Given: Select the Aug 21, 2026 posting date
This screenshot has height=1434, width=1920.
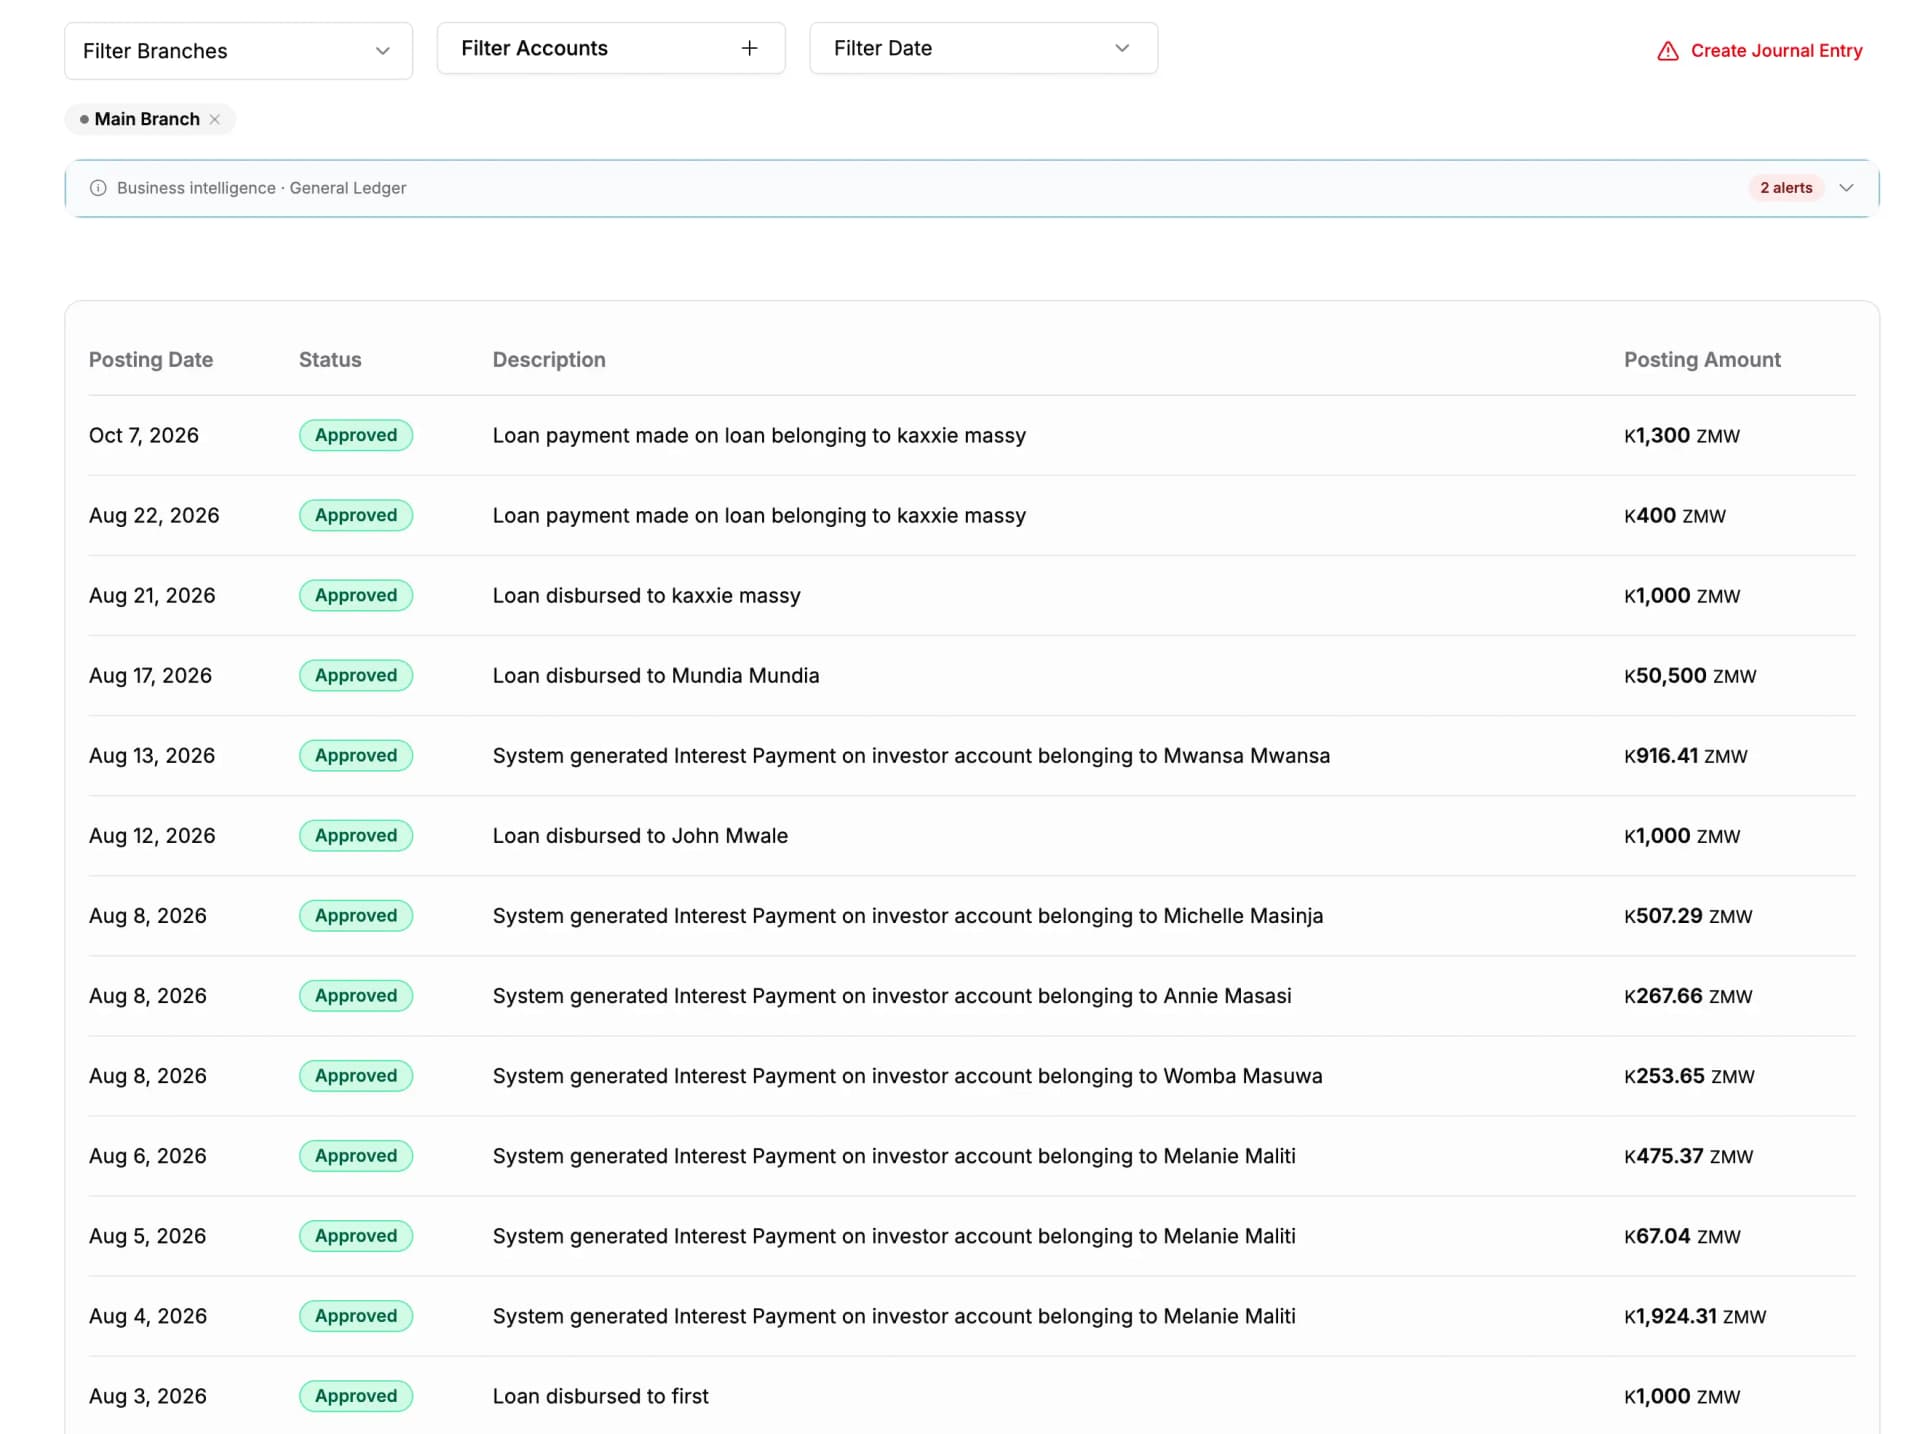Looking at the screenshot, I should [152, 595].
